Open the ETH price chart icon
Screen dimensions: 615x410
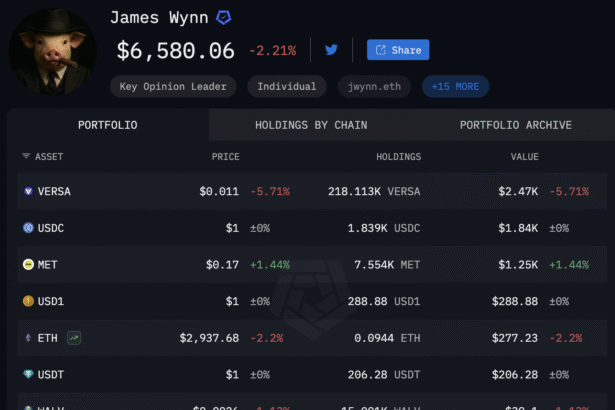(x=74, y=338)
